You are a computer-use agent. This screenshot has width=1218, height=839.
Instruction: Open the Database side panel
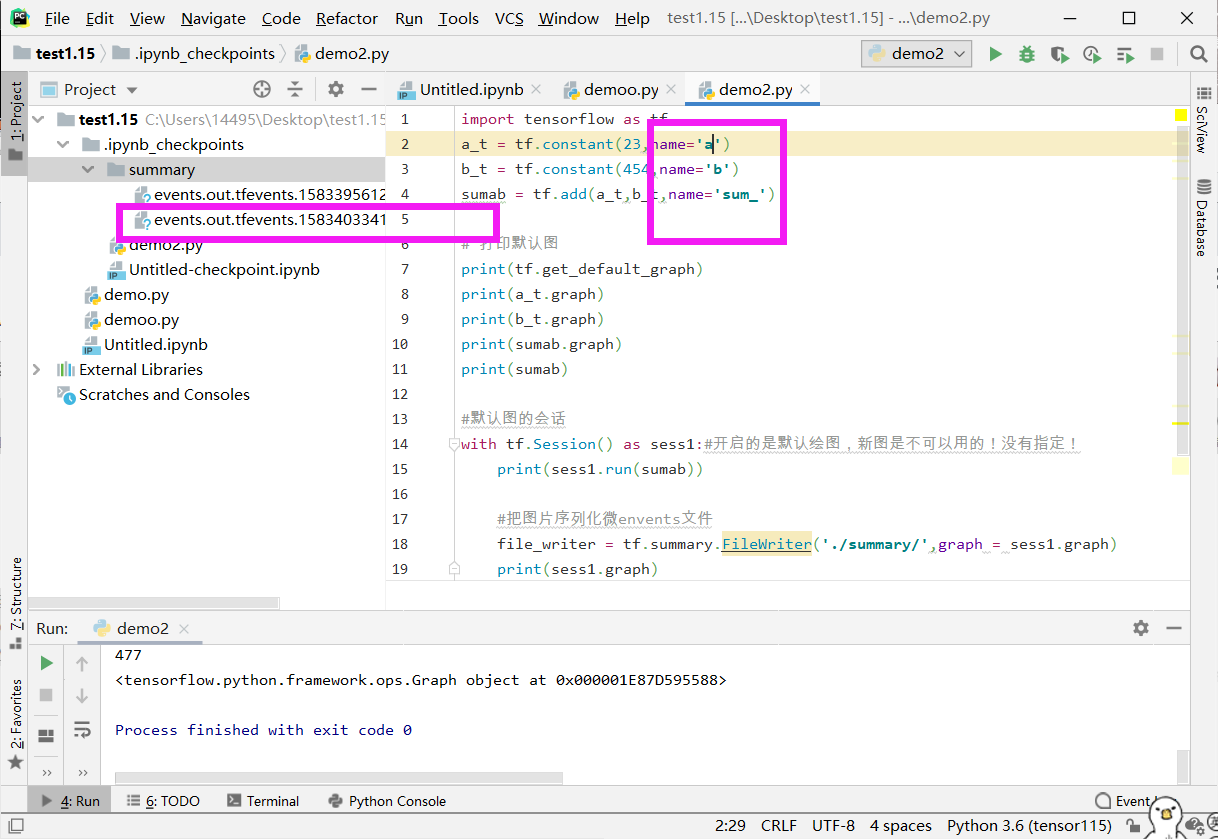tap(1203, 217)
